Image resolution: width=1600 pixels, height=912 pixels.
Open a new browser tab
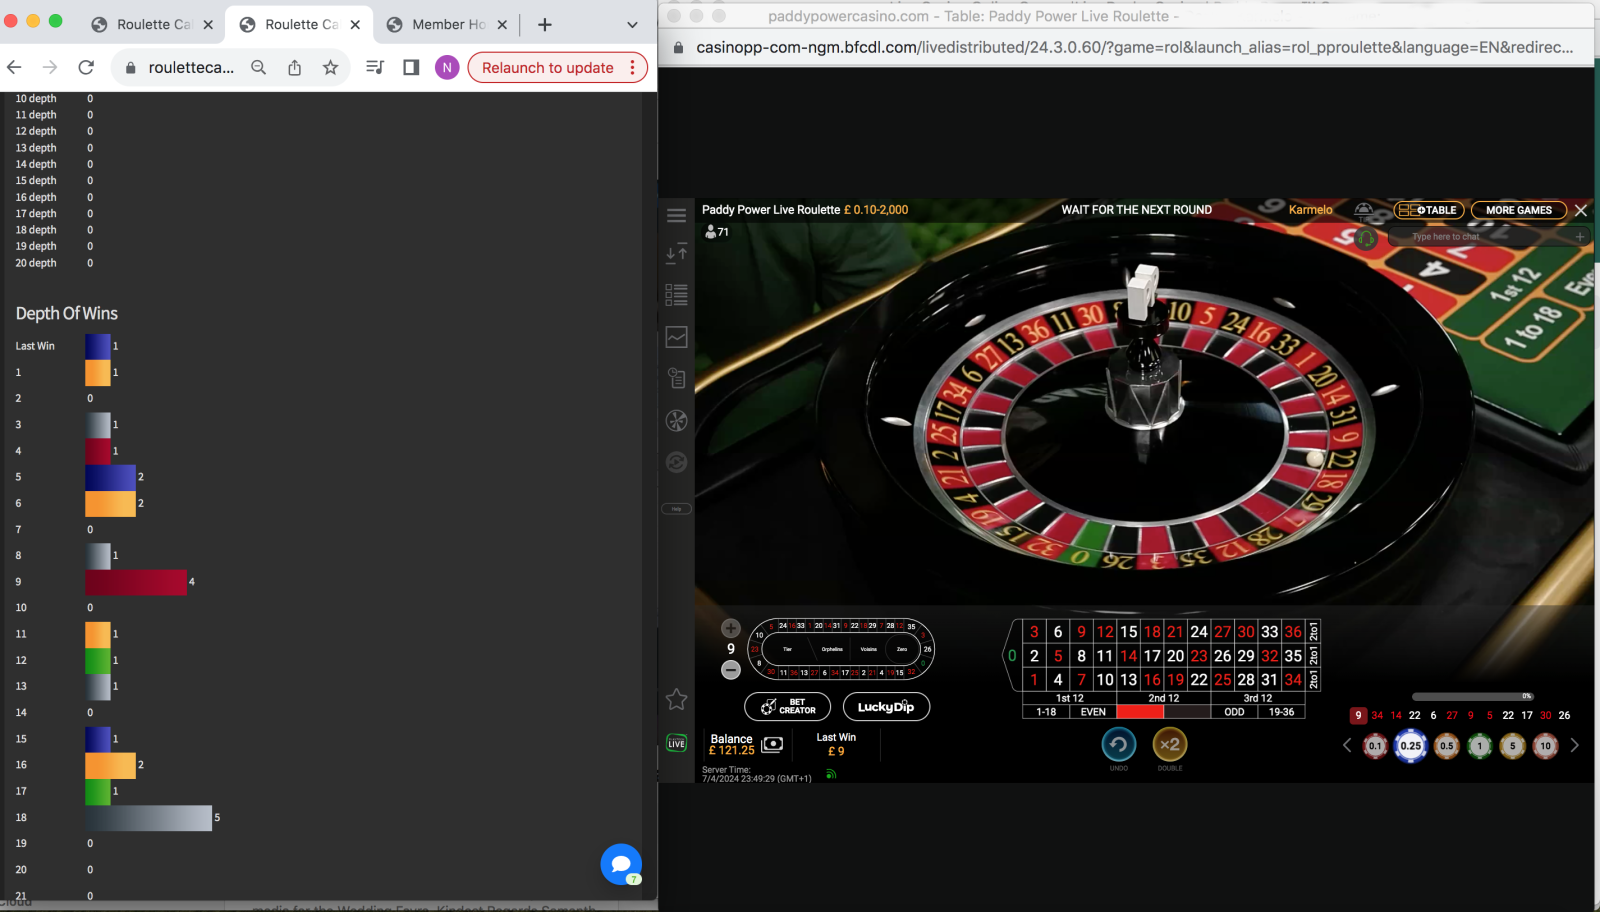[544, 24]
